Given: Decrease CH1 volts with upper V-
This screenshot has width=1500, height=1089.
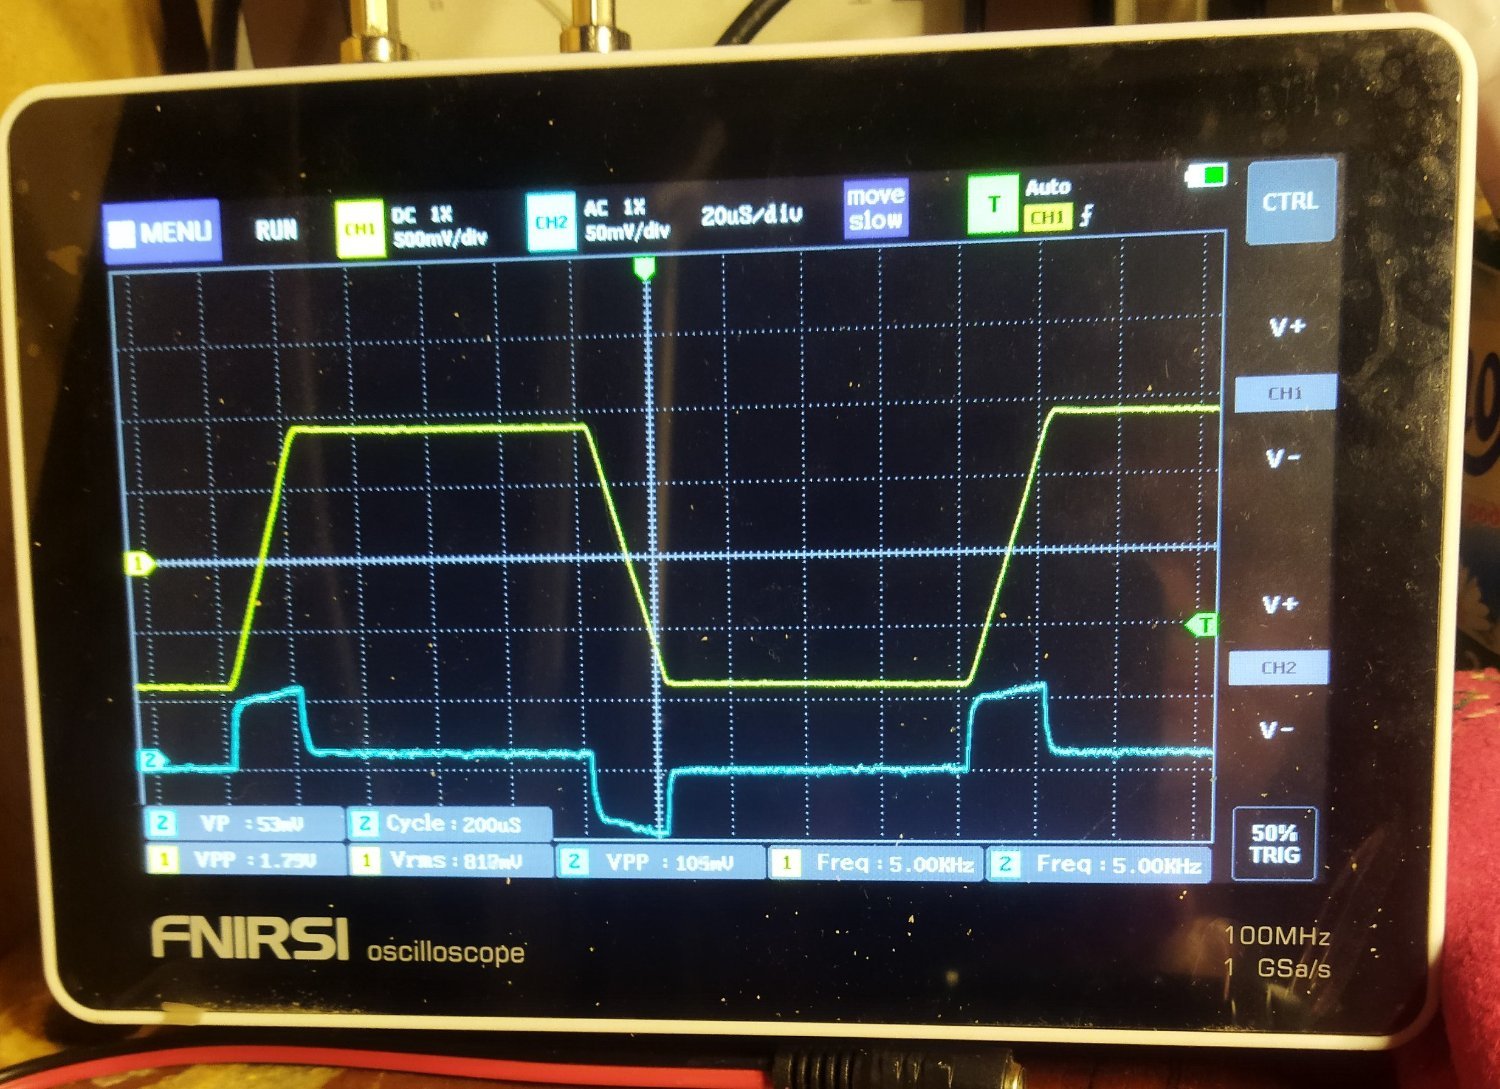Looking at the screenshot, I should (x=1283, y=458).
